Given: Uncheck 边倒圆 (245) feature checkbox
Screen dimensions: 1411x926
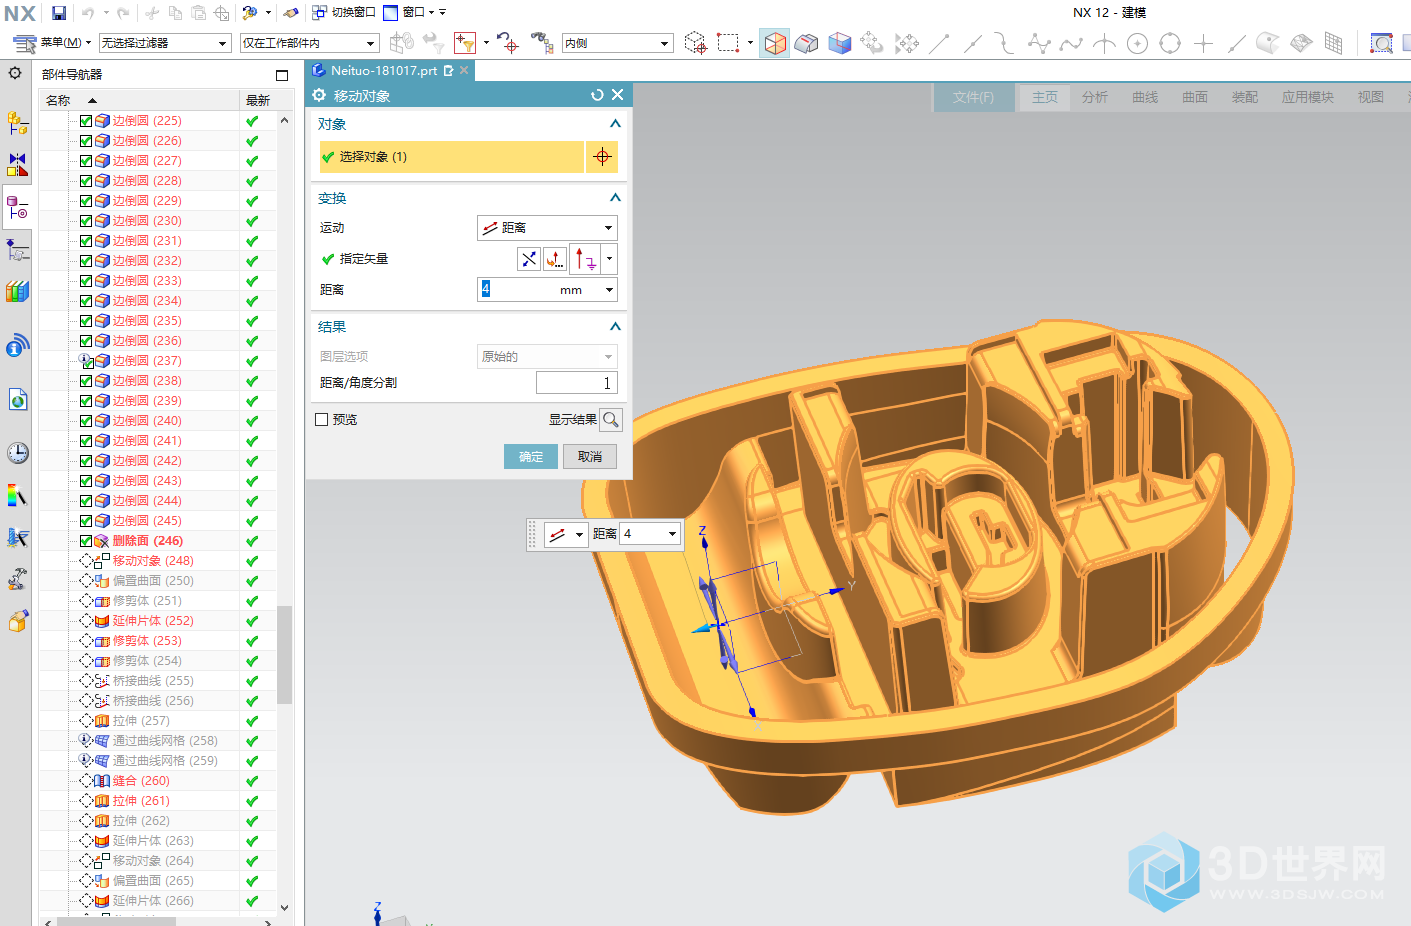Looking at the screenshot, I should coord(86,521).
